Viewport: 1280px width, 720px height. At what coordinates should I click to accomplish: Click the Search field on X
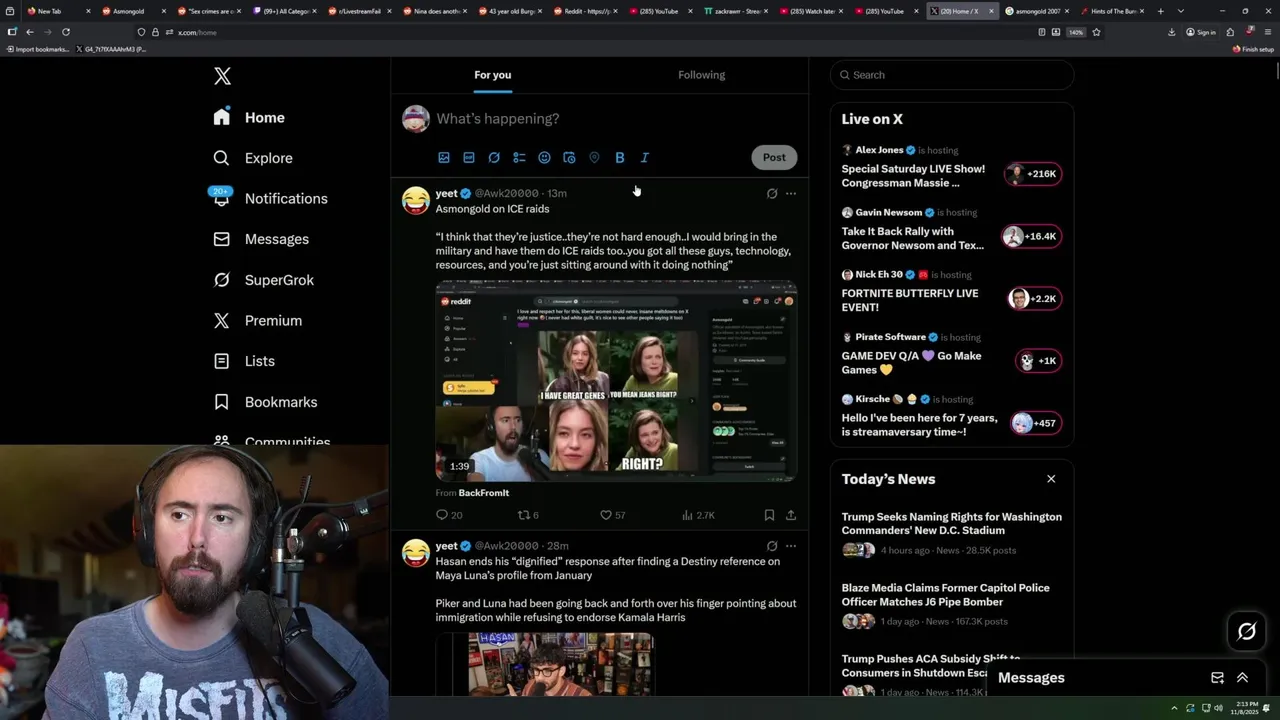pyautogui.click(x=952, y=75)
